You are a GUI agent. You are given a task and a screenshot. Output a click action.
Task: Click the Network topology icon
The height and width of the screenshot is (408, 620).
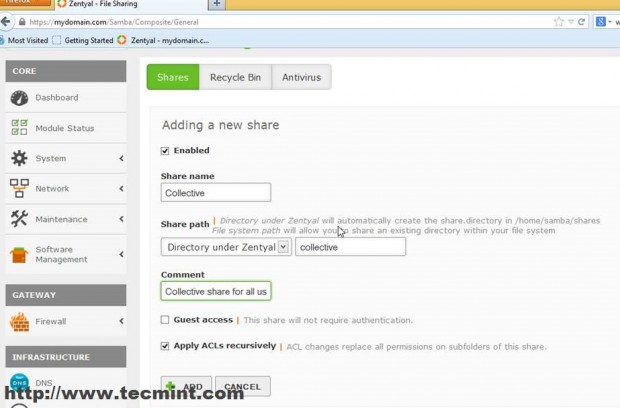(19, 188)
